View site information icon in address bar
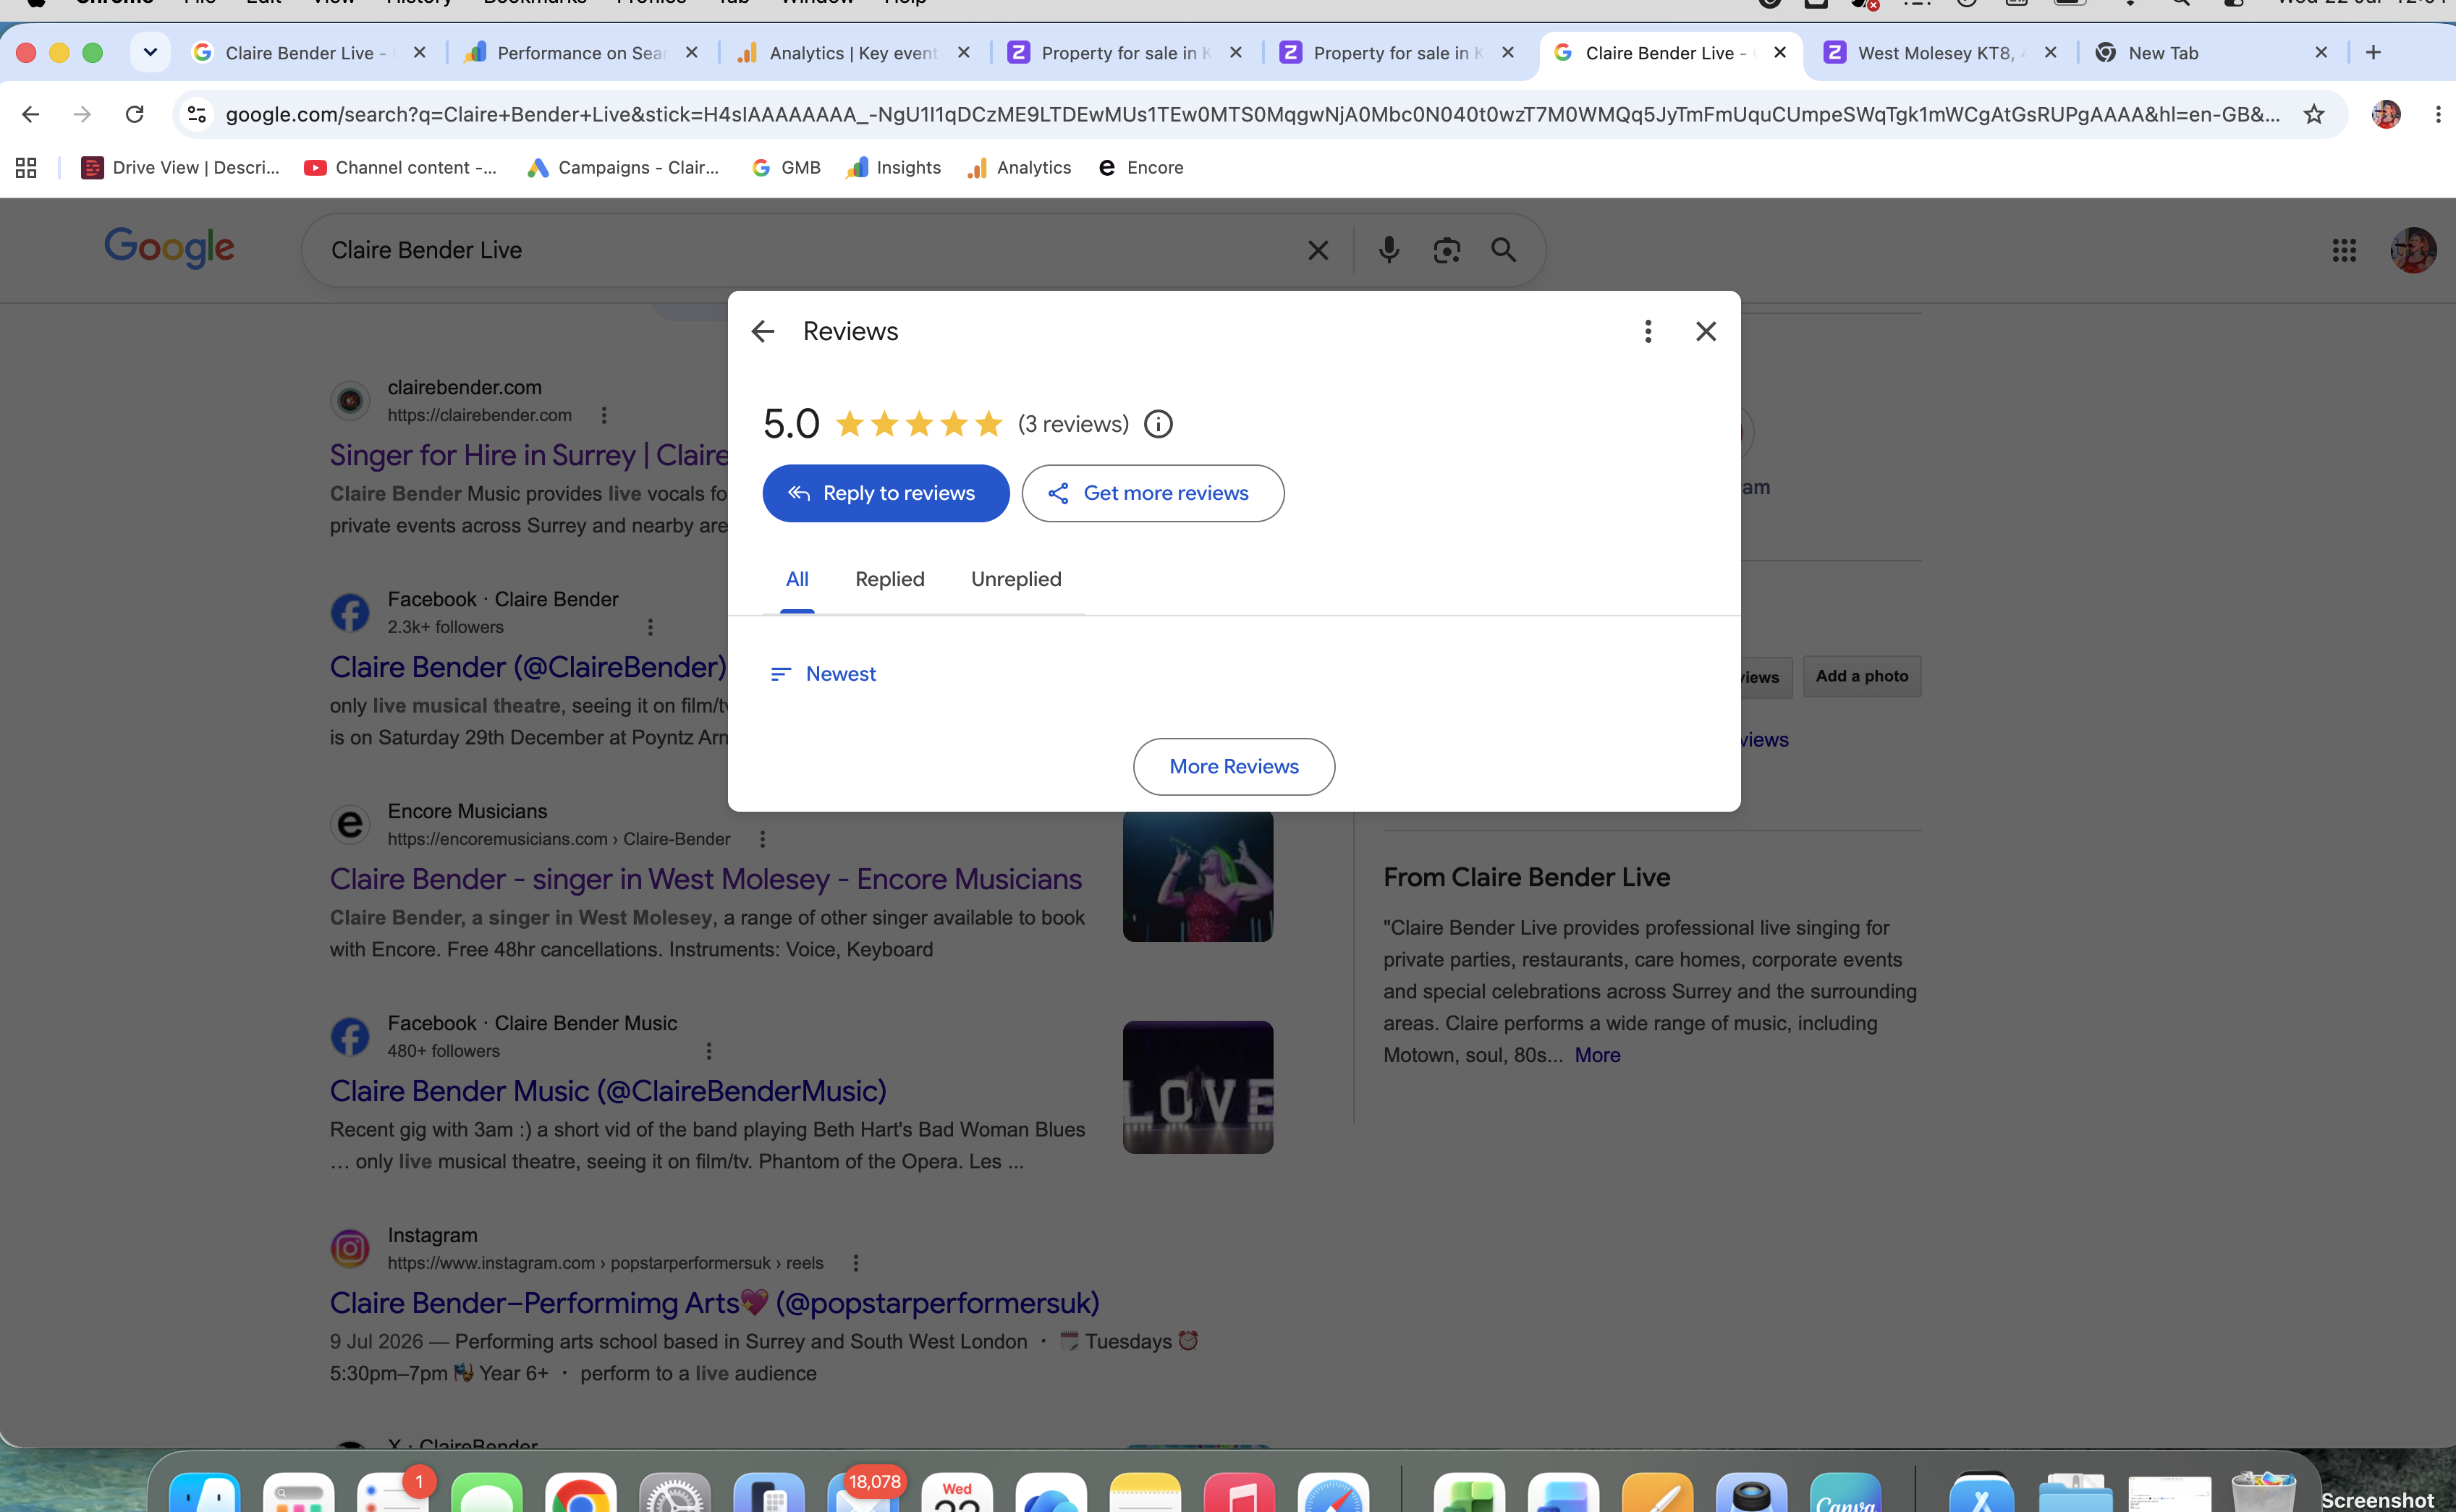Screen dimensions: 2456x1512 point(197,114)
